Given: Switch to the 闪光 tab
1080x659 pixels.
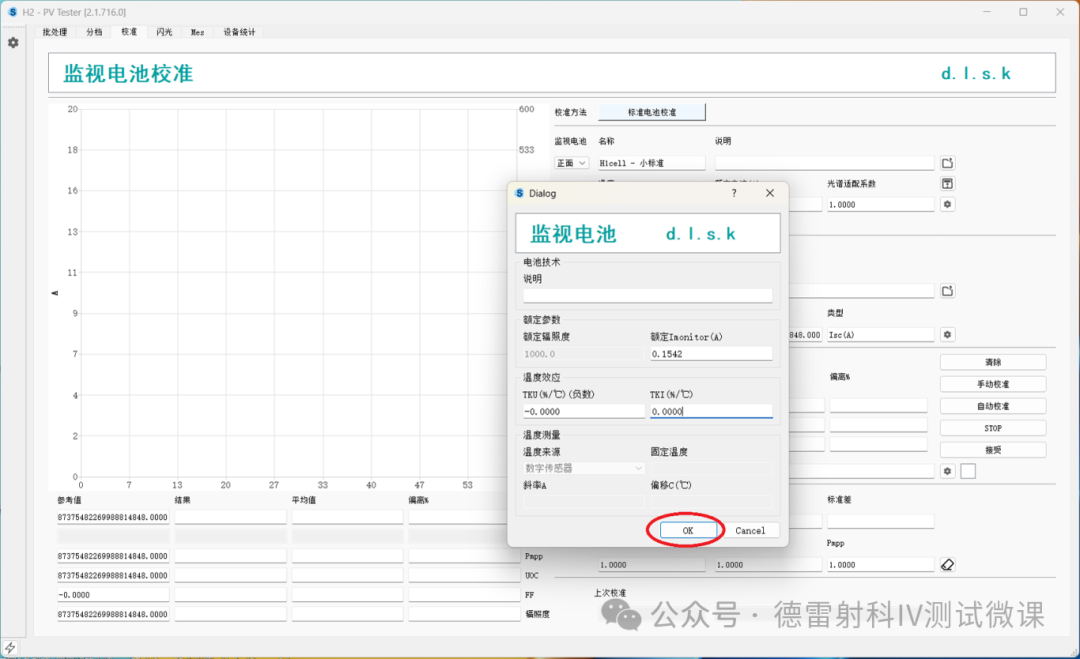Looking at the screenshot, I should tap(164, 32).
